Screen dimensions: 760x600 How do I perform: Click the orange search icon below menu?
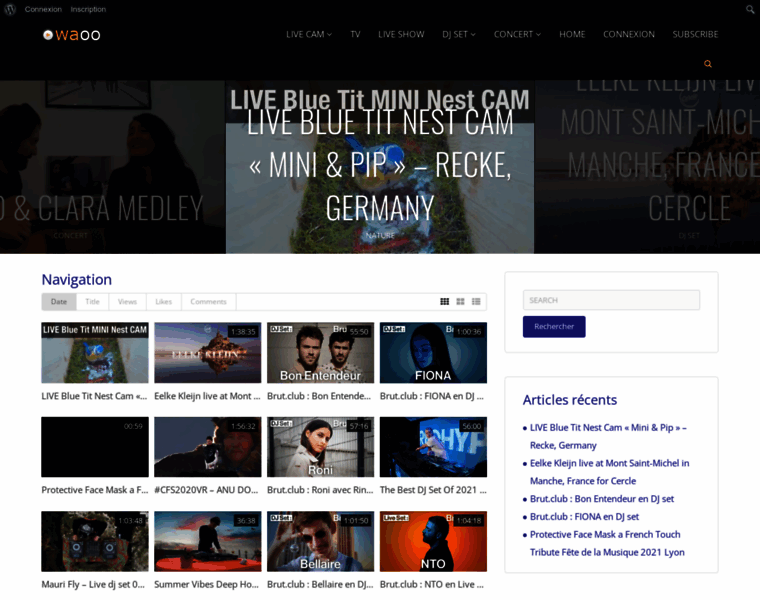(708, 63)
